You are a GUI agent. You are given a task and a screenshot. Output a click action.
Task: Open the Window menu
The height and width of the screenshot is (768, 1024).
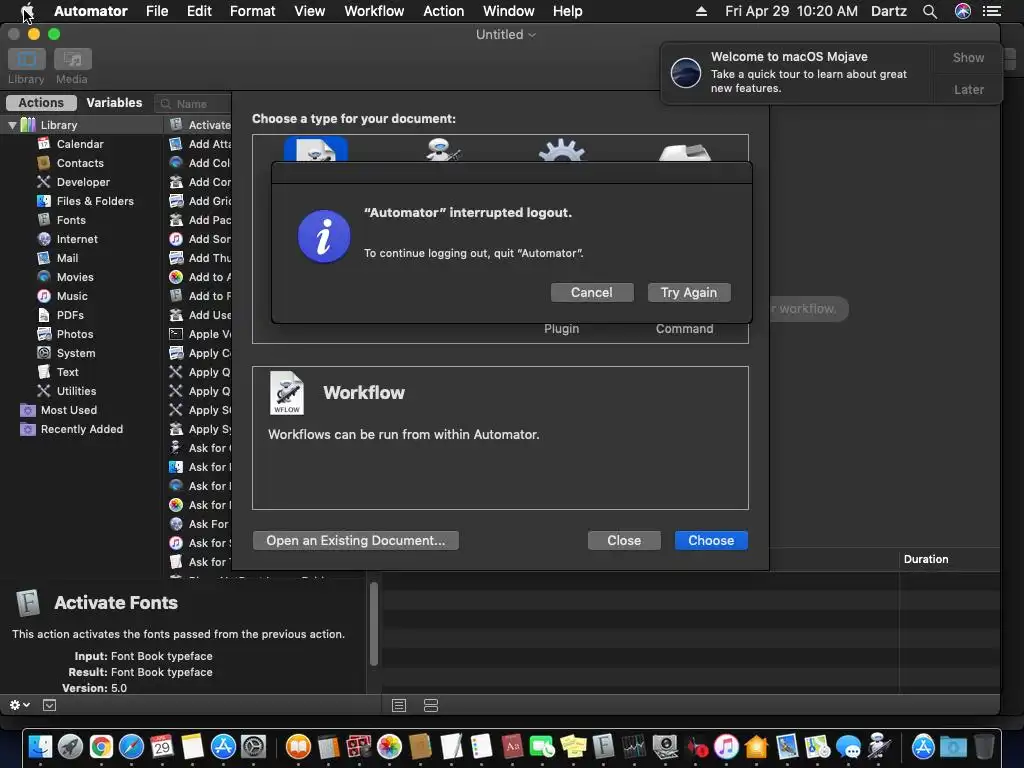(x=509, y=11)
